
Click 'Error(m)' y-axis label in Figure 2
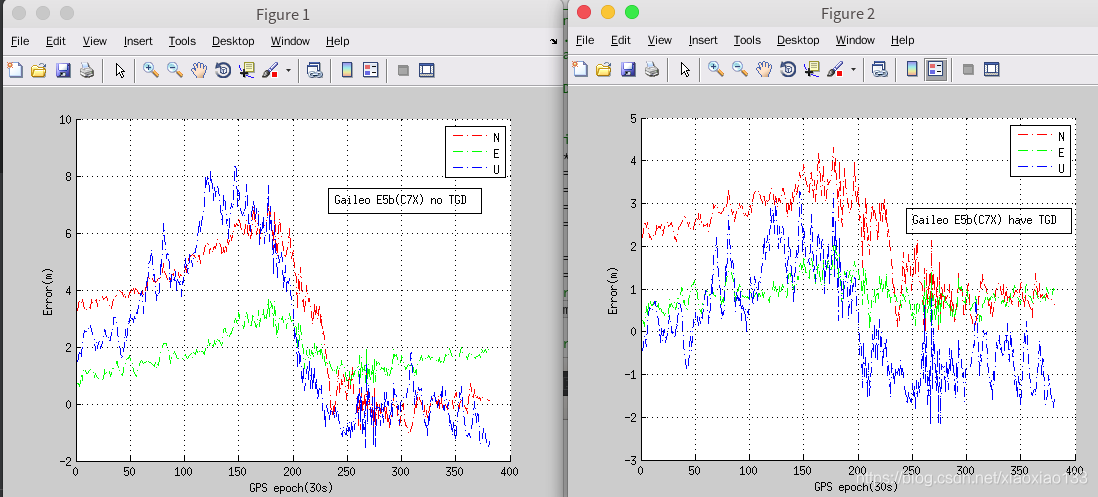(613, 290)
